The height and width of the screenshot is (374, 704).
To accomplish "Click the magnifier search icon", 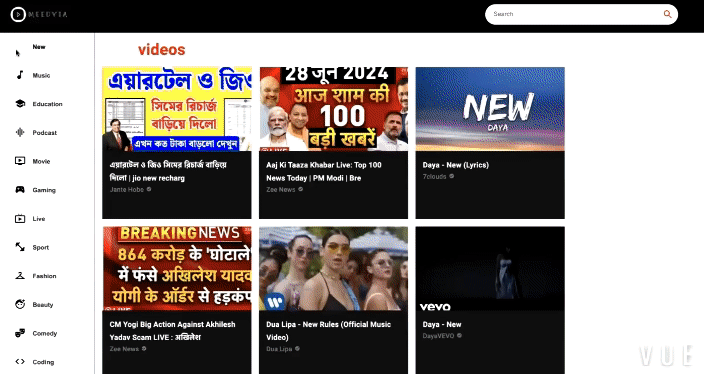I will click(668, 14).
